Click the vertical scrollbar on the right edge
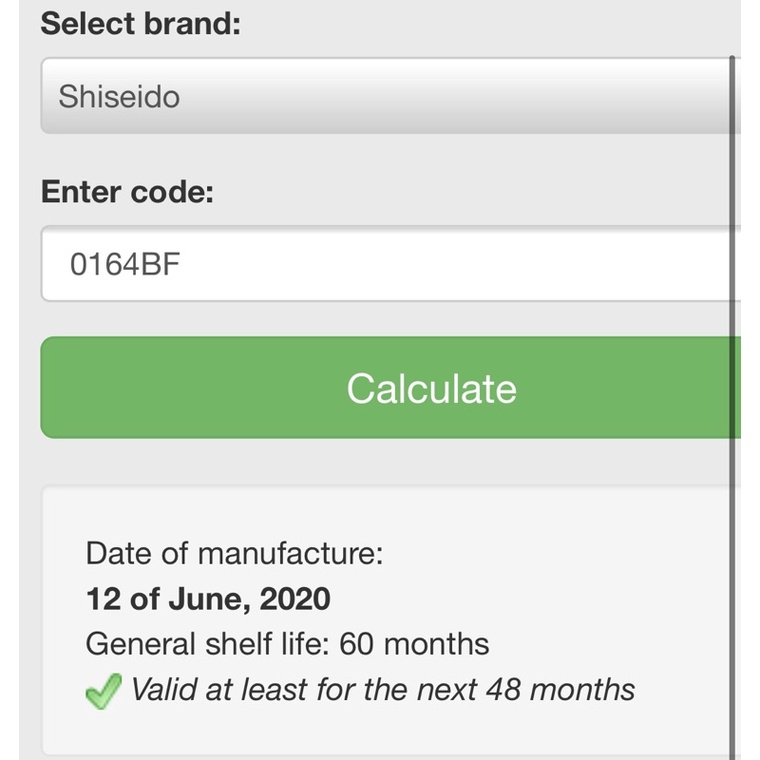 tap(732, 407)
